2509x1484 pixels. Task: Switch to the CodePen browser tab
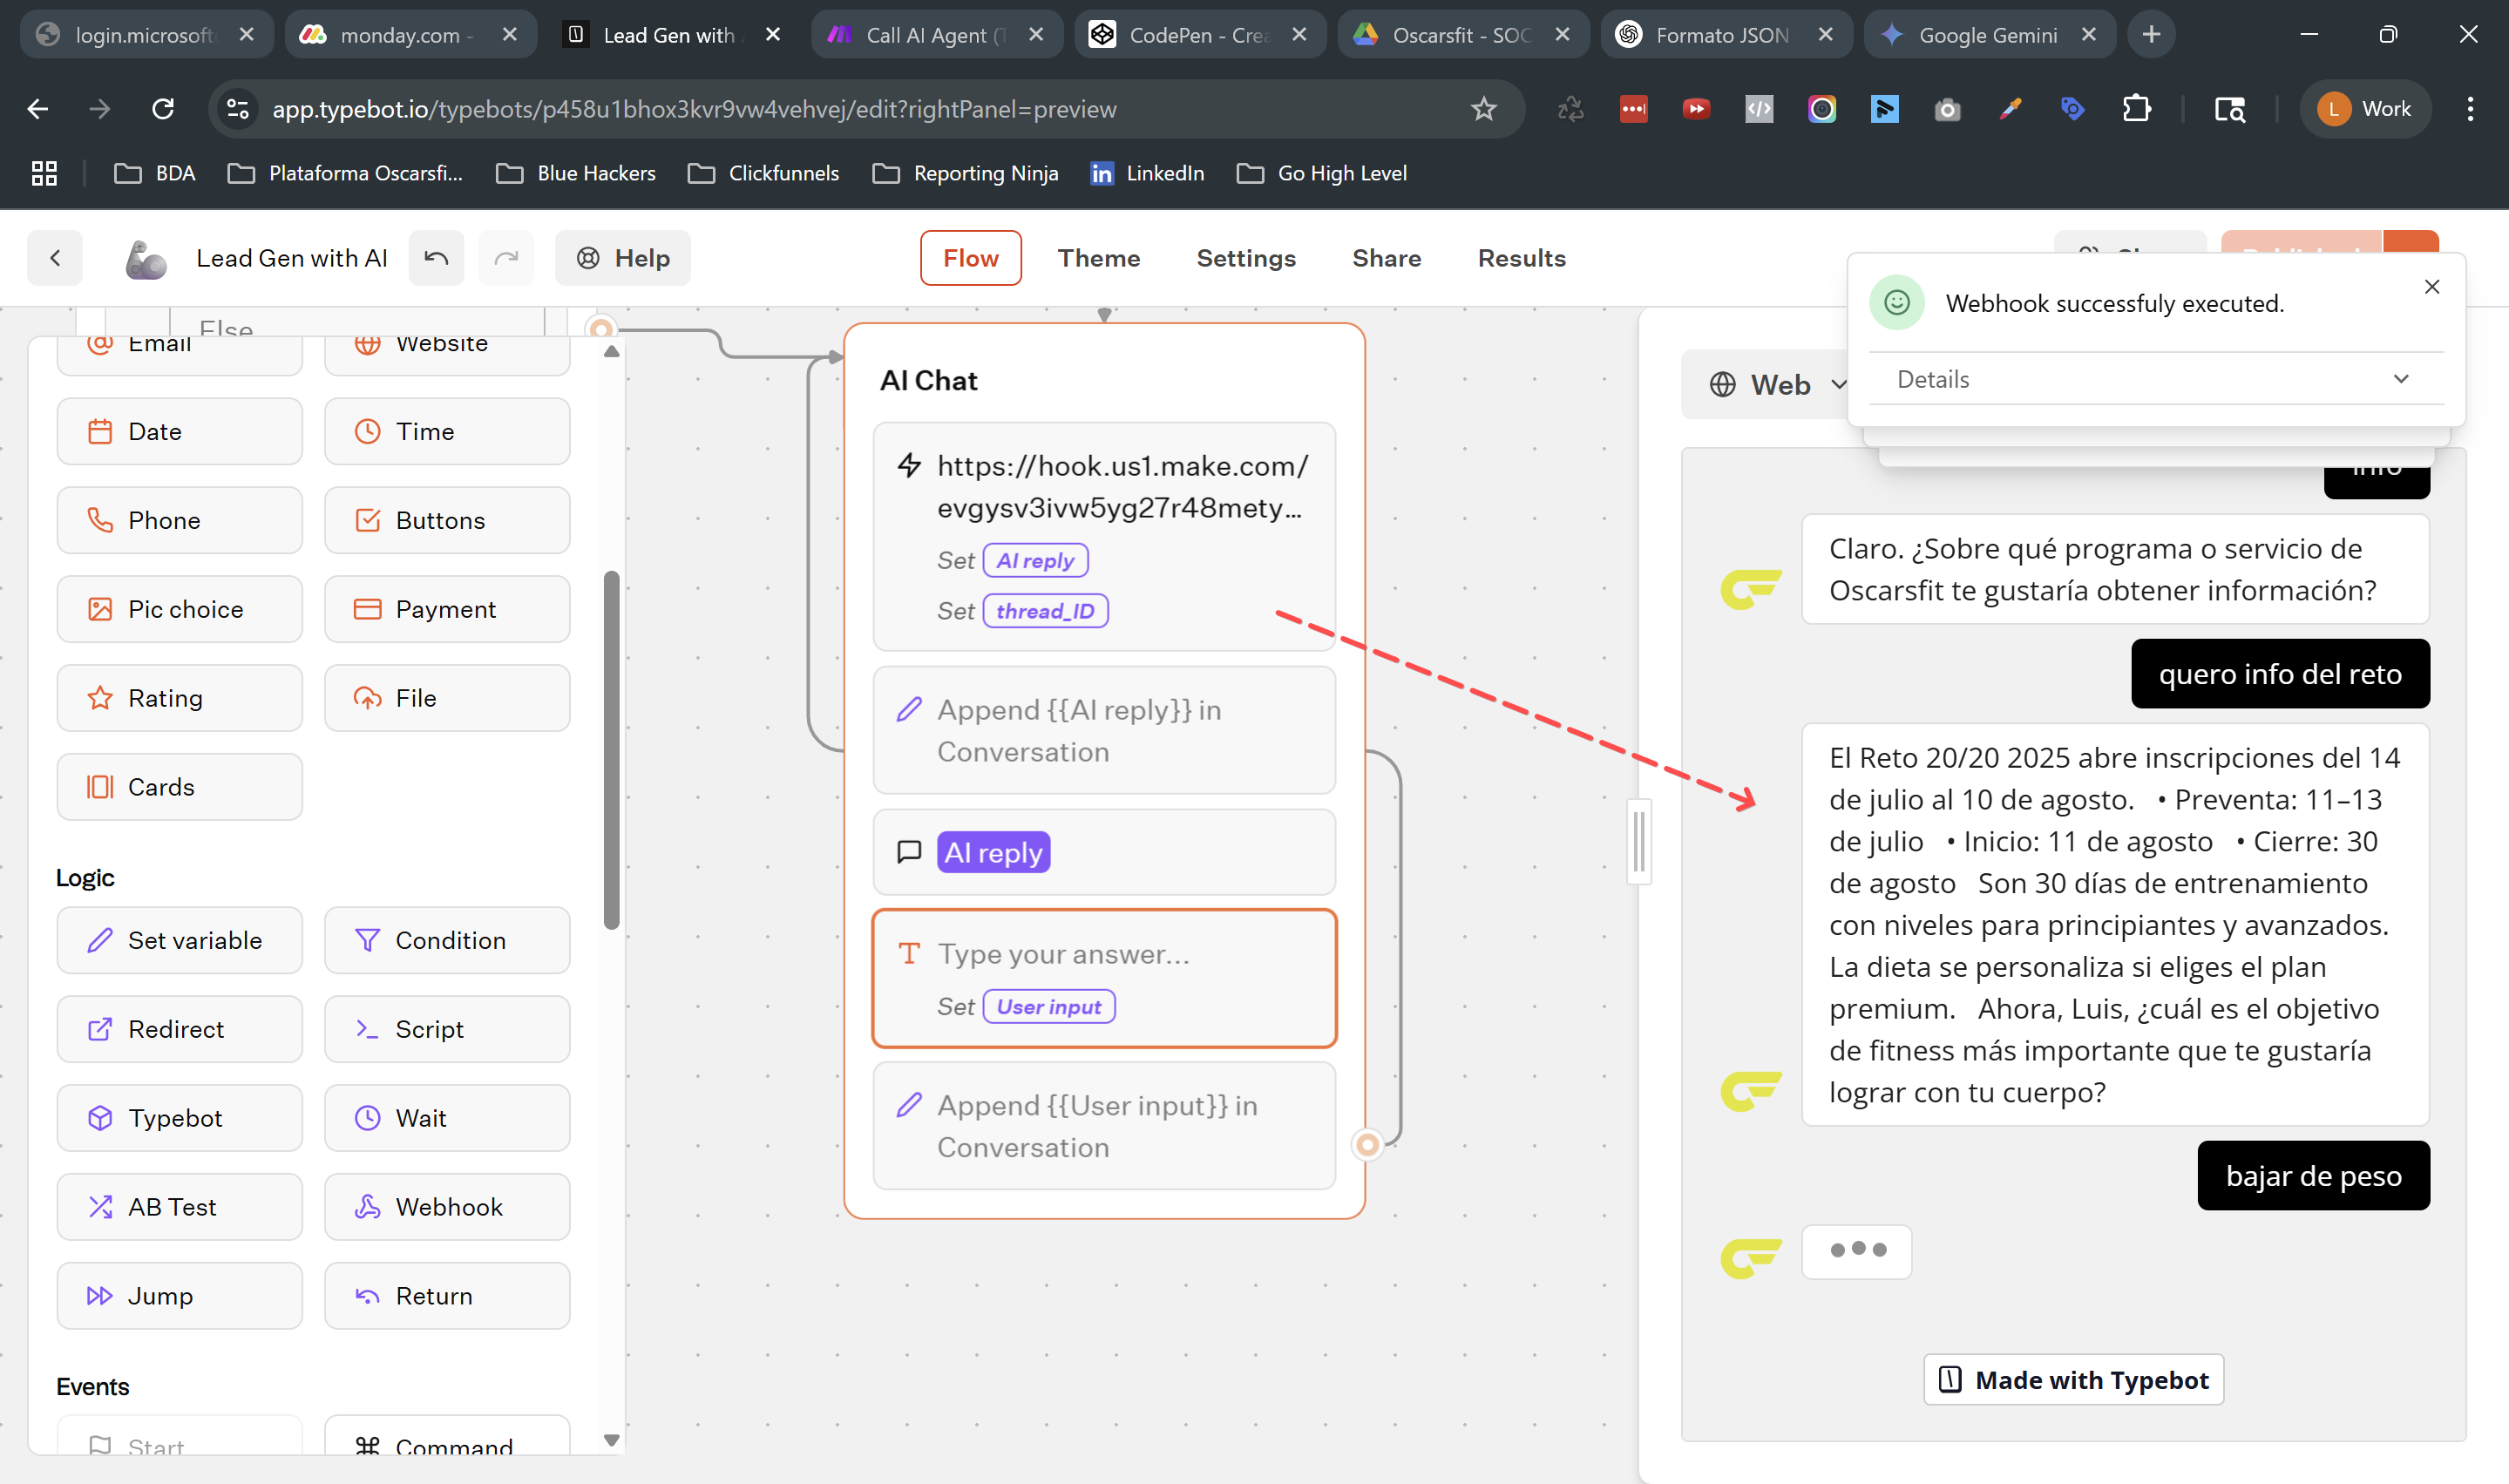(x=1198, y=35)
